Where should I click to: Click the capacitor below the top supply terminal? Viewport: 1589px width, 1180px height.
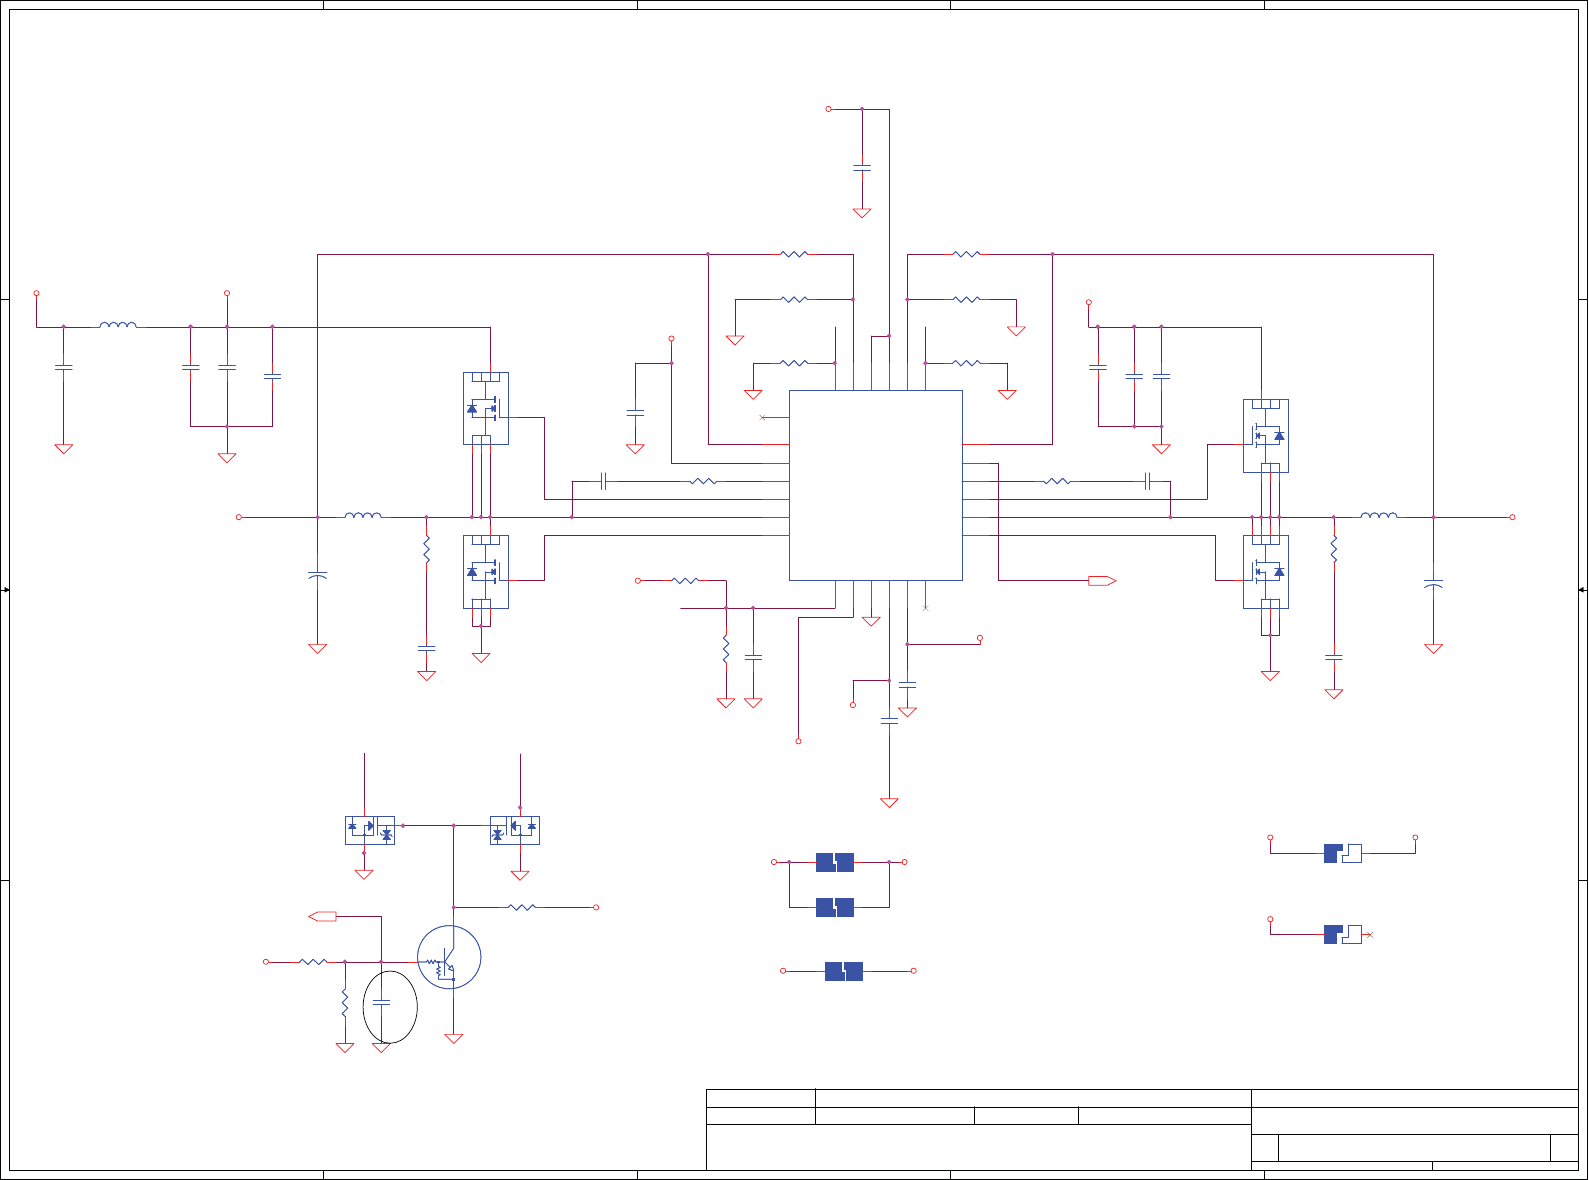pyautogui.click(x=862, y=168)
